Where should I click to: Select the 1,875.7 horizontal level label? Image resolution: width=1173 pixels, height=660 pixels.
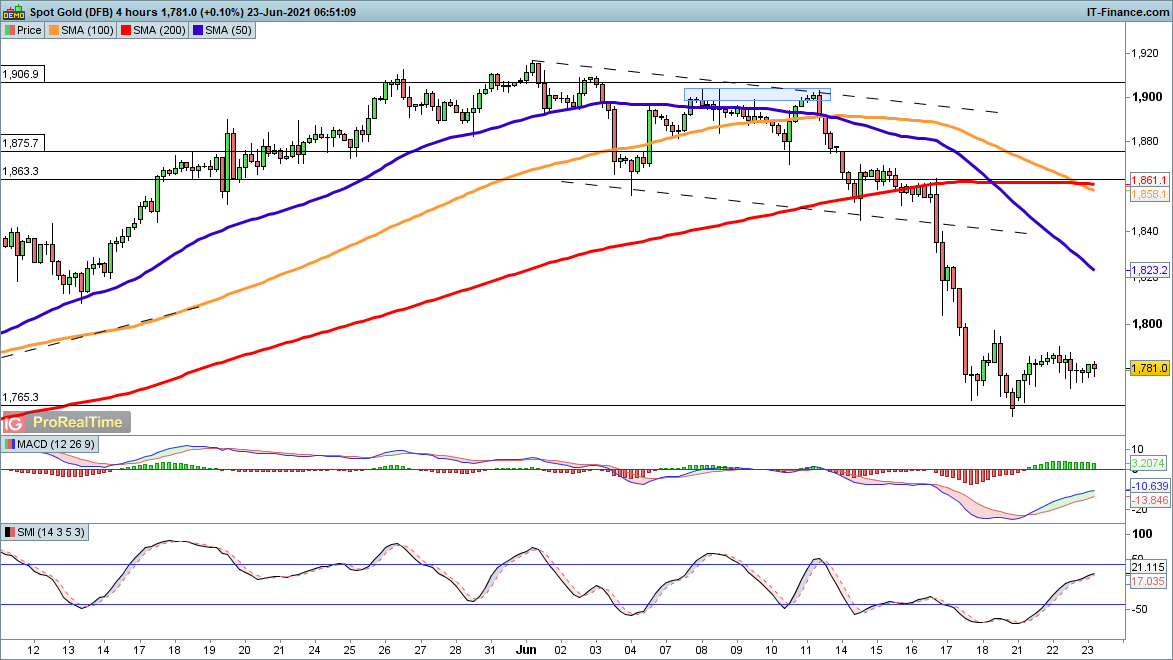tap(21, 143)
